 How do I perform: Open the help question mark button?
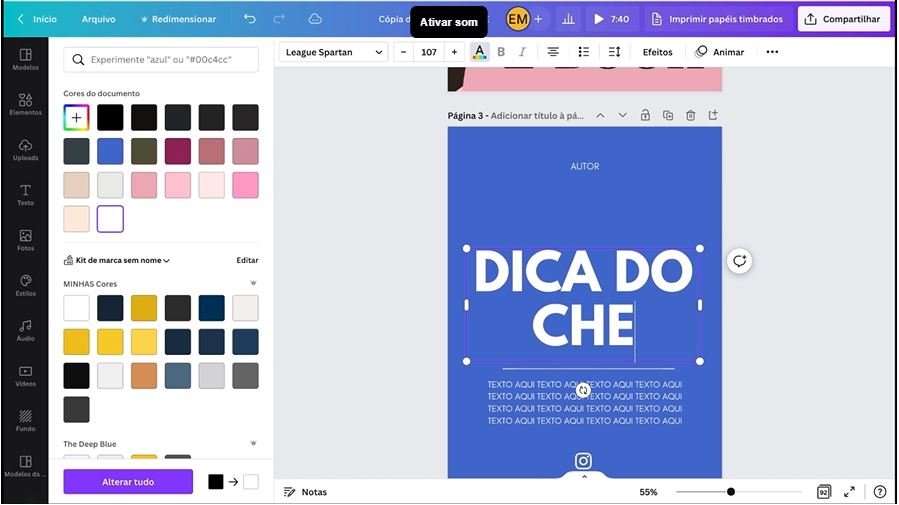pyautogui.click(x=880, y=492)
